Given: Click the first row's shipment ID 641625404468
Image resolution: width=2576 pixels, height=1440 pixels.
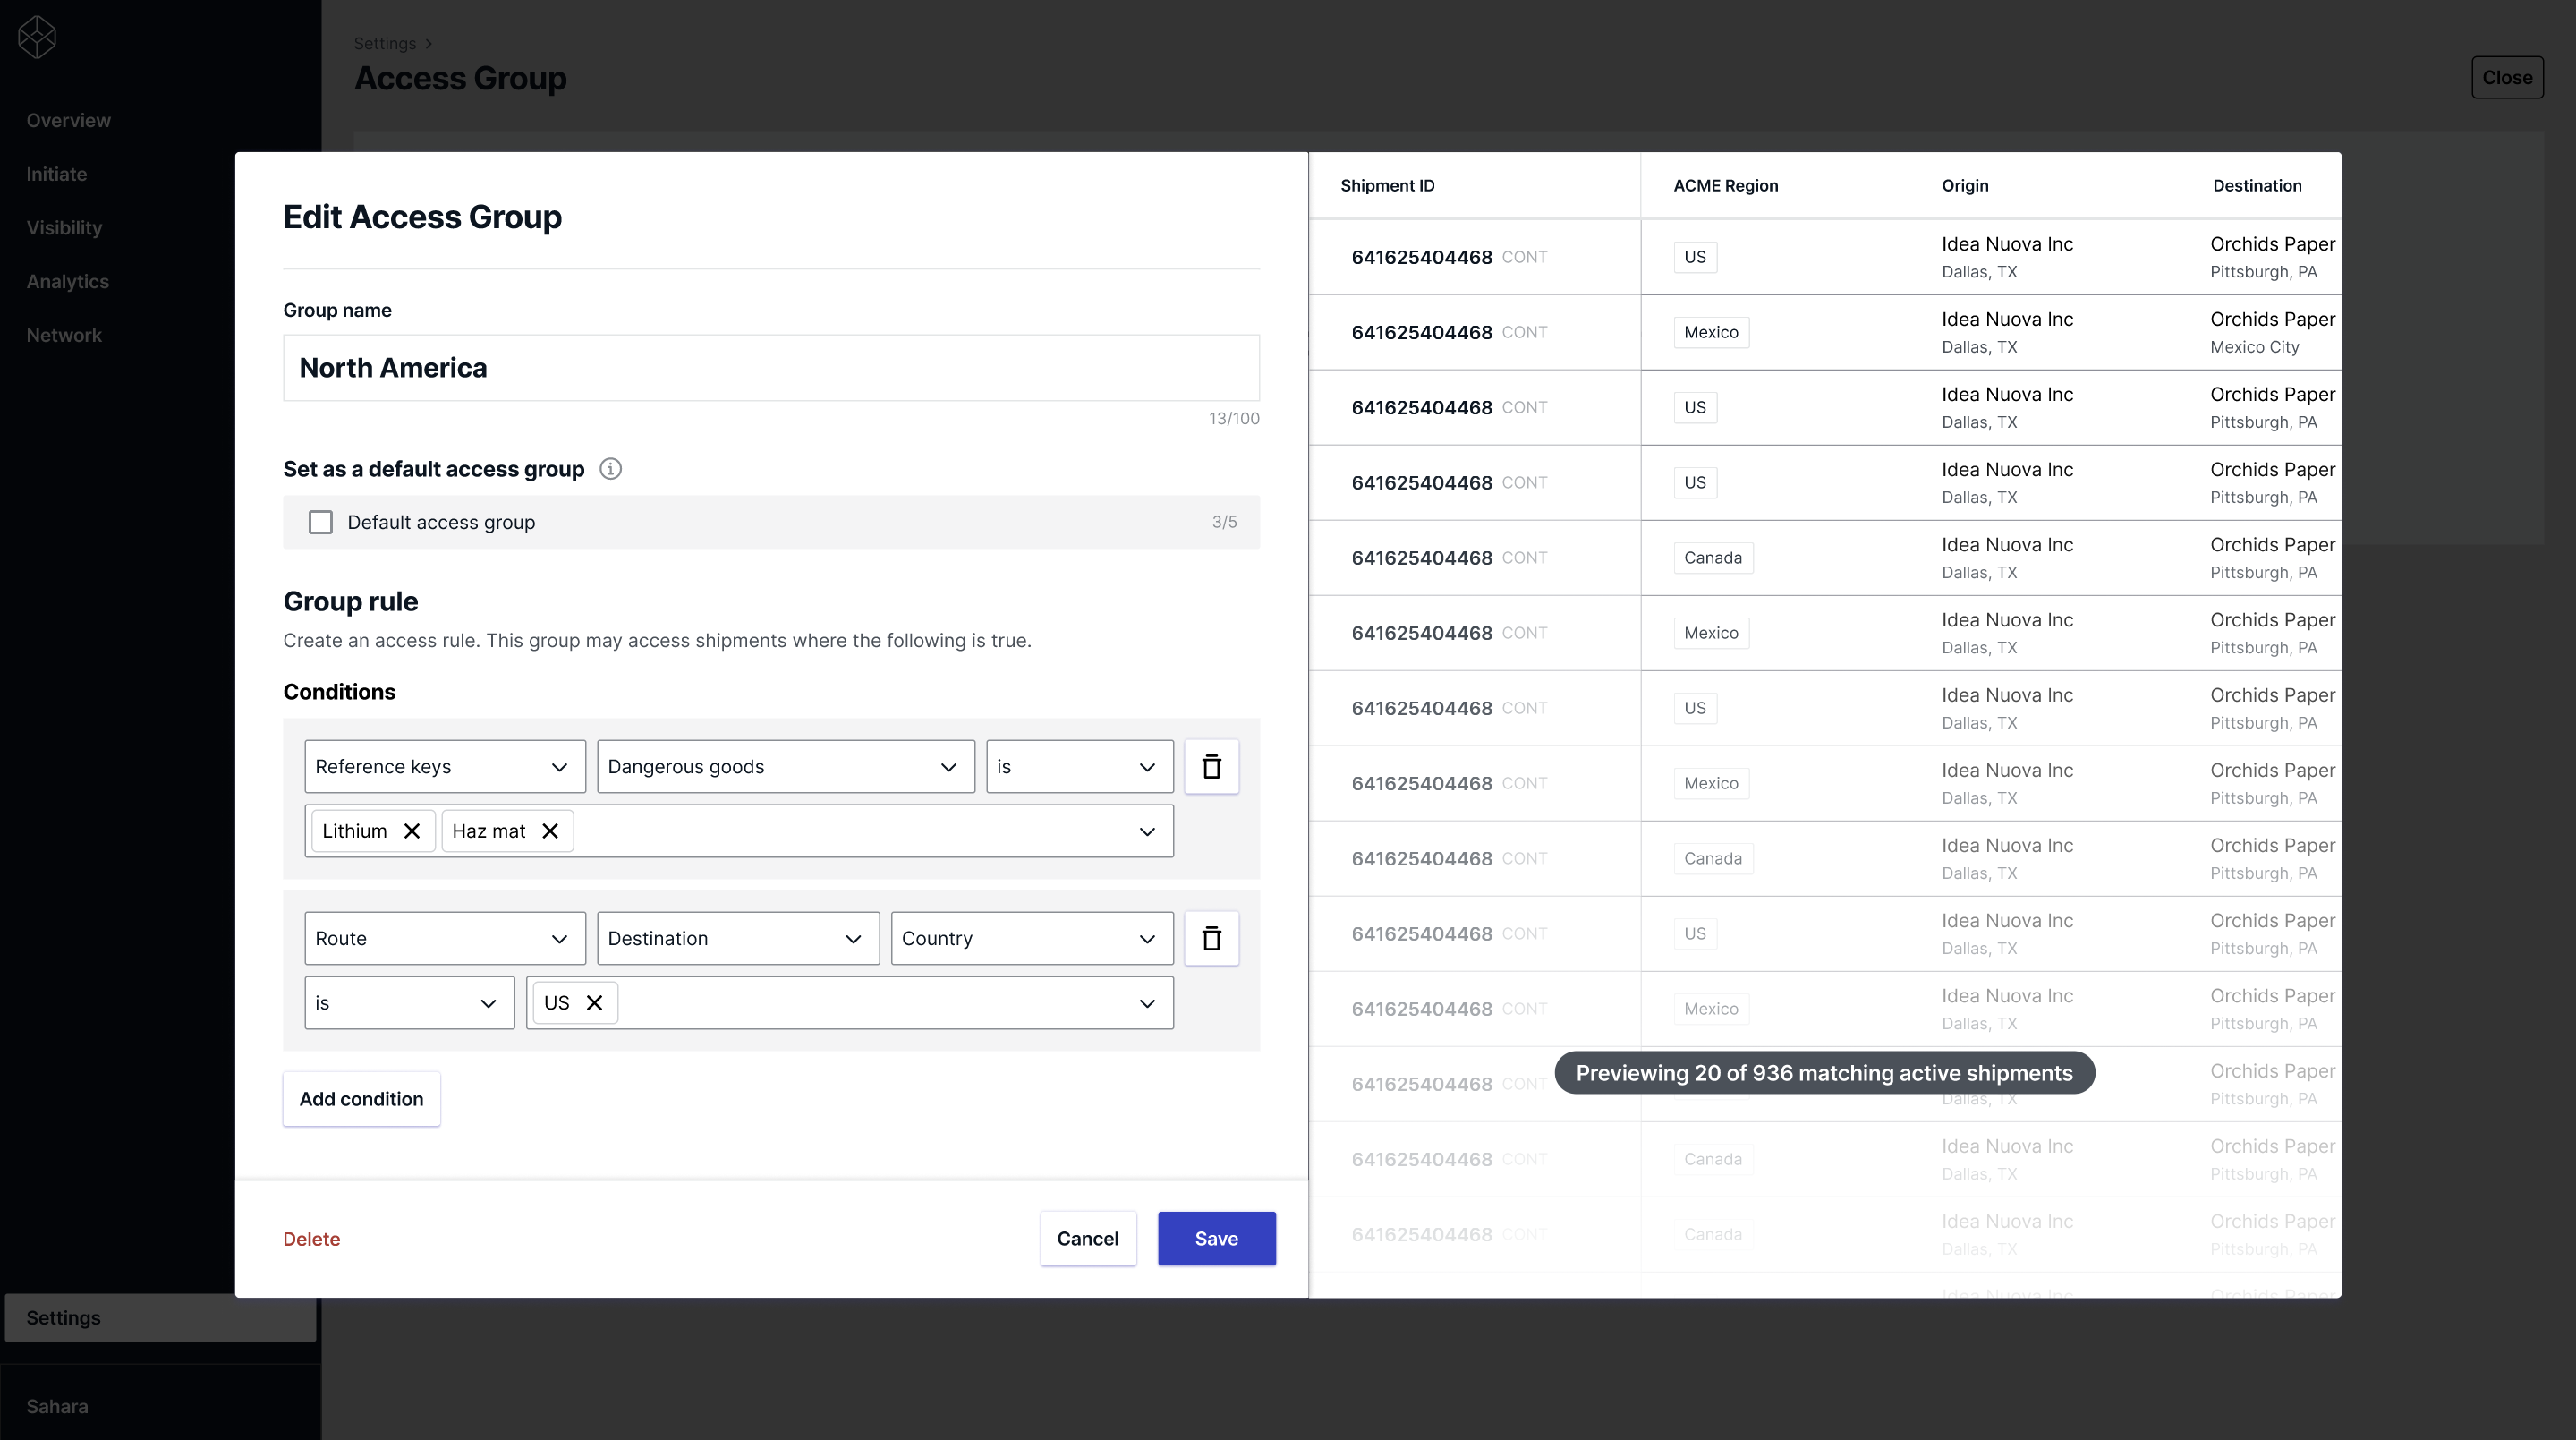Looking at the screenshot, I should pos(1421,257).
